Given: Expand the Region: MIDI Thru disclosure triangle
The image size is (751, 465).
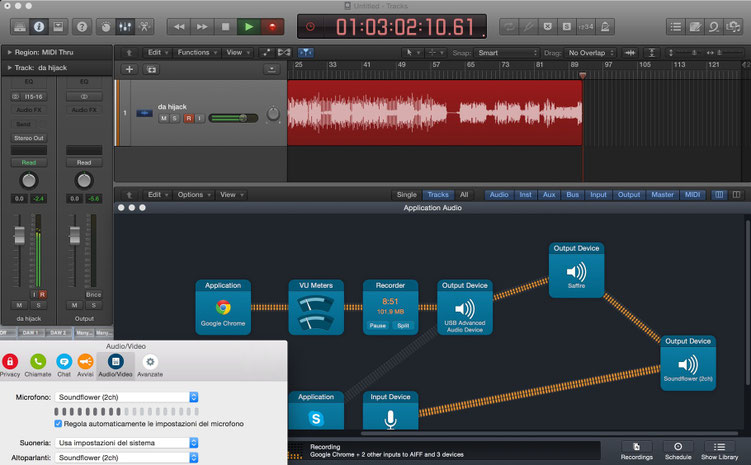Looking at the screenshot, I should tap(9, 52).
